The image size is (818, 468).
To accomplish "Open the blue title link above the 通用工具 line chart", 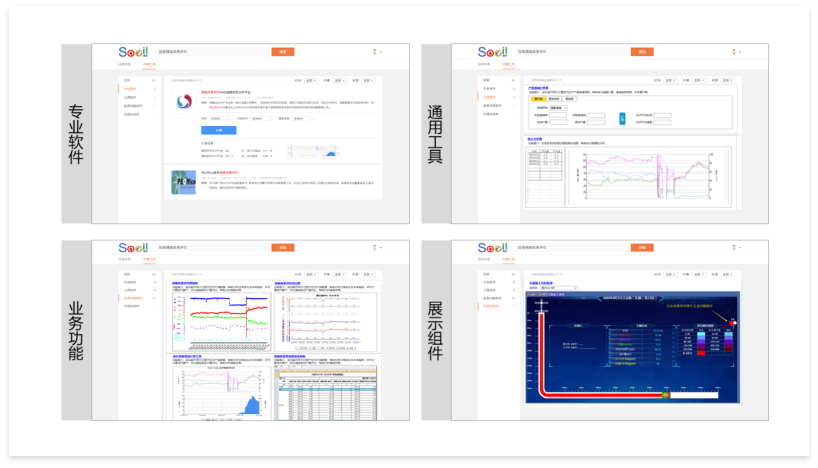I will click(x=535, y=139).
